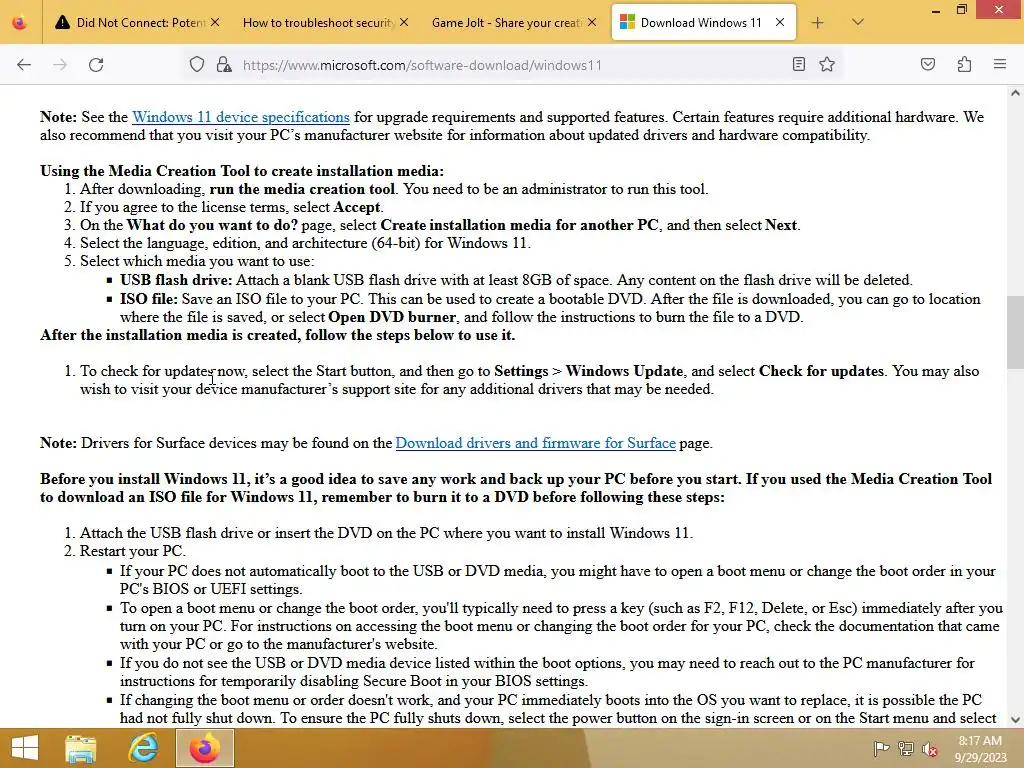
Task: Click the page scrollbar down arrow
Action: pyautogui.click(x=1015, y=720)
